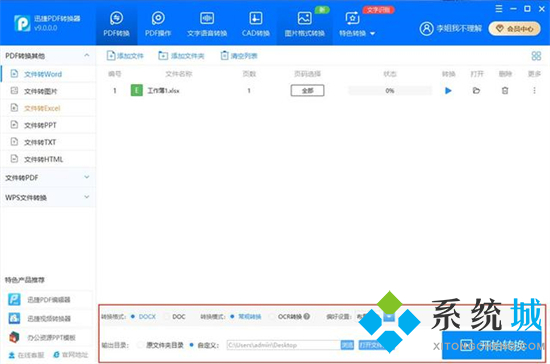Image resolution: width=550 pixels, height=364 pixels.
Task: Click the 开始转换 start conversion button
Action: click(491, 345)
